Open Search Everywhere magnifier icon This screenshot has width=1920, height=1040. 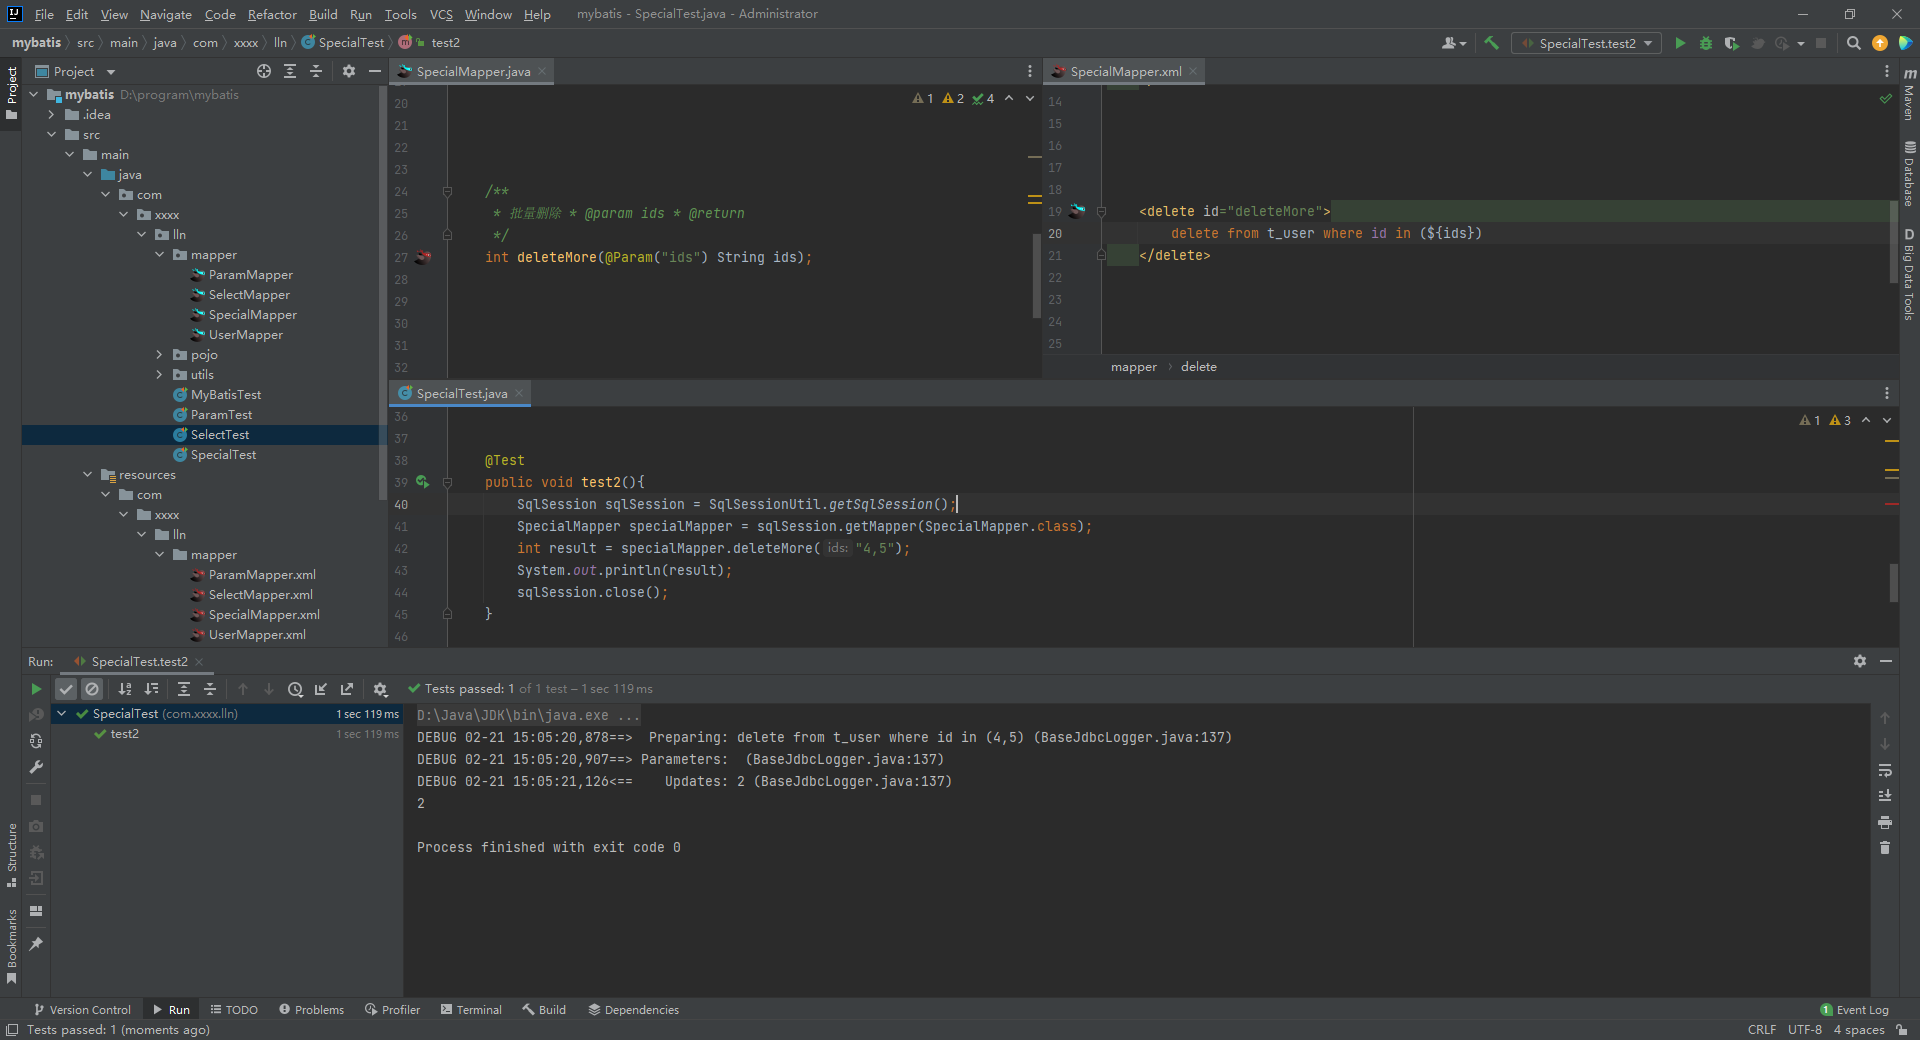point(1853,43)
